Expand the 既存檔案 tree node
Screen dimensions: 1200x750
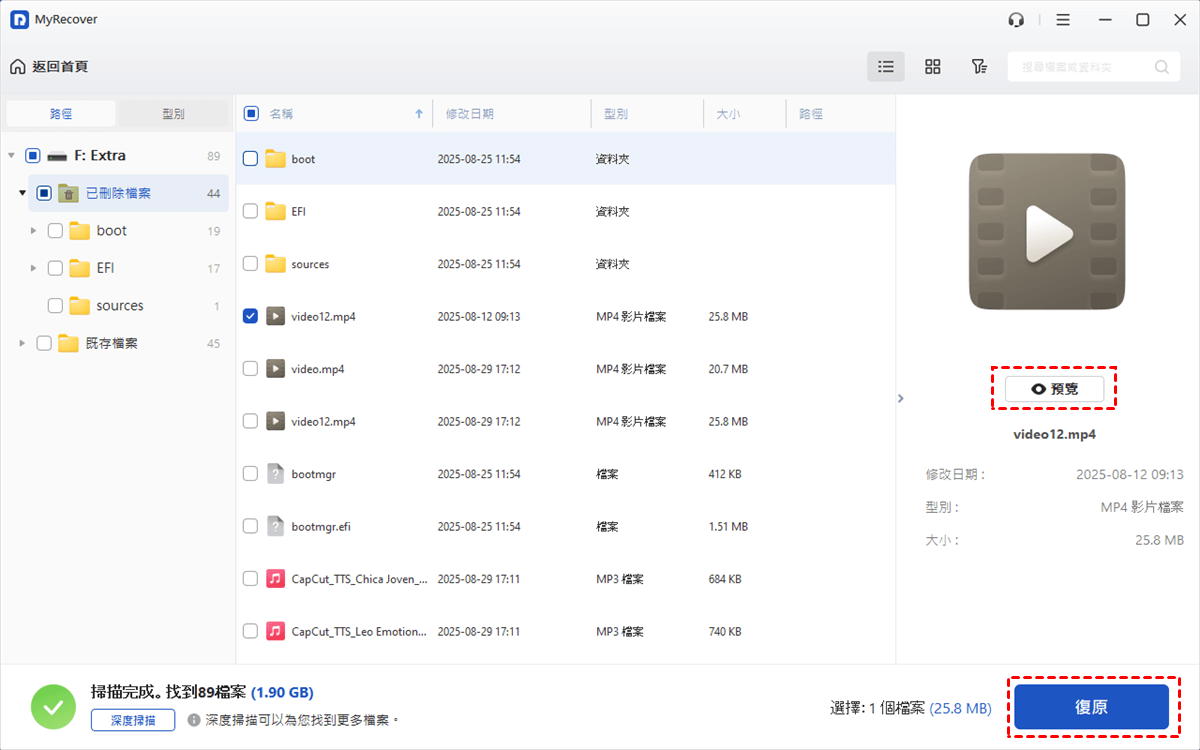click(x=22, y=343)
